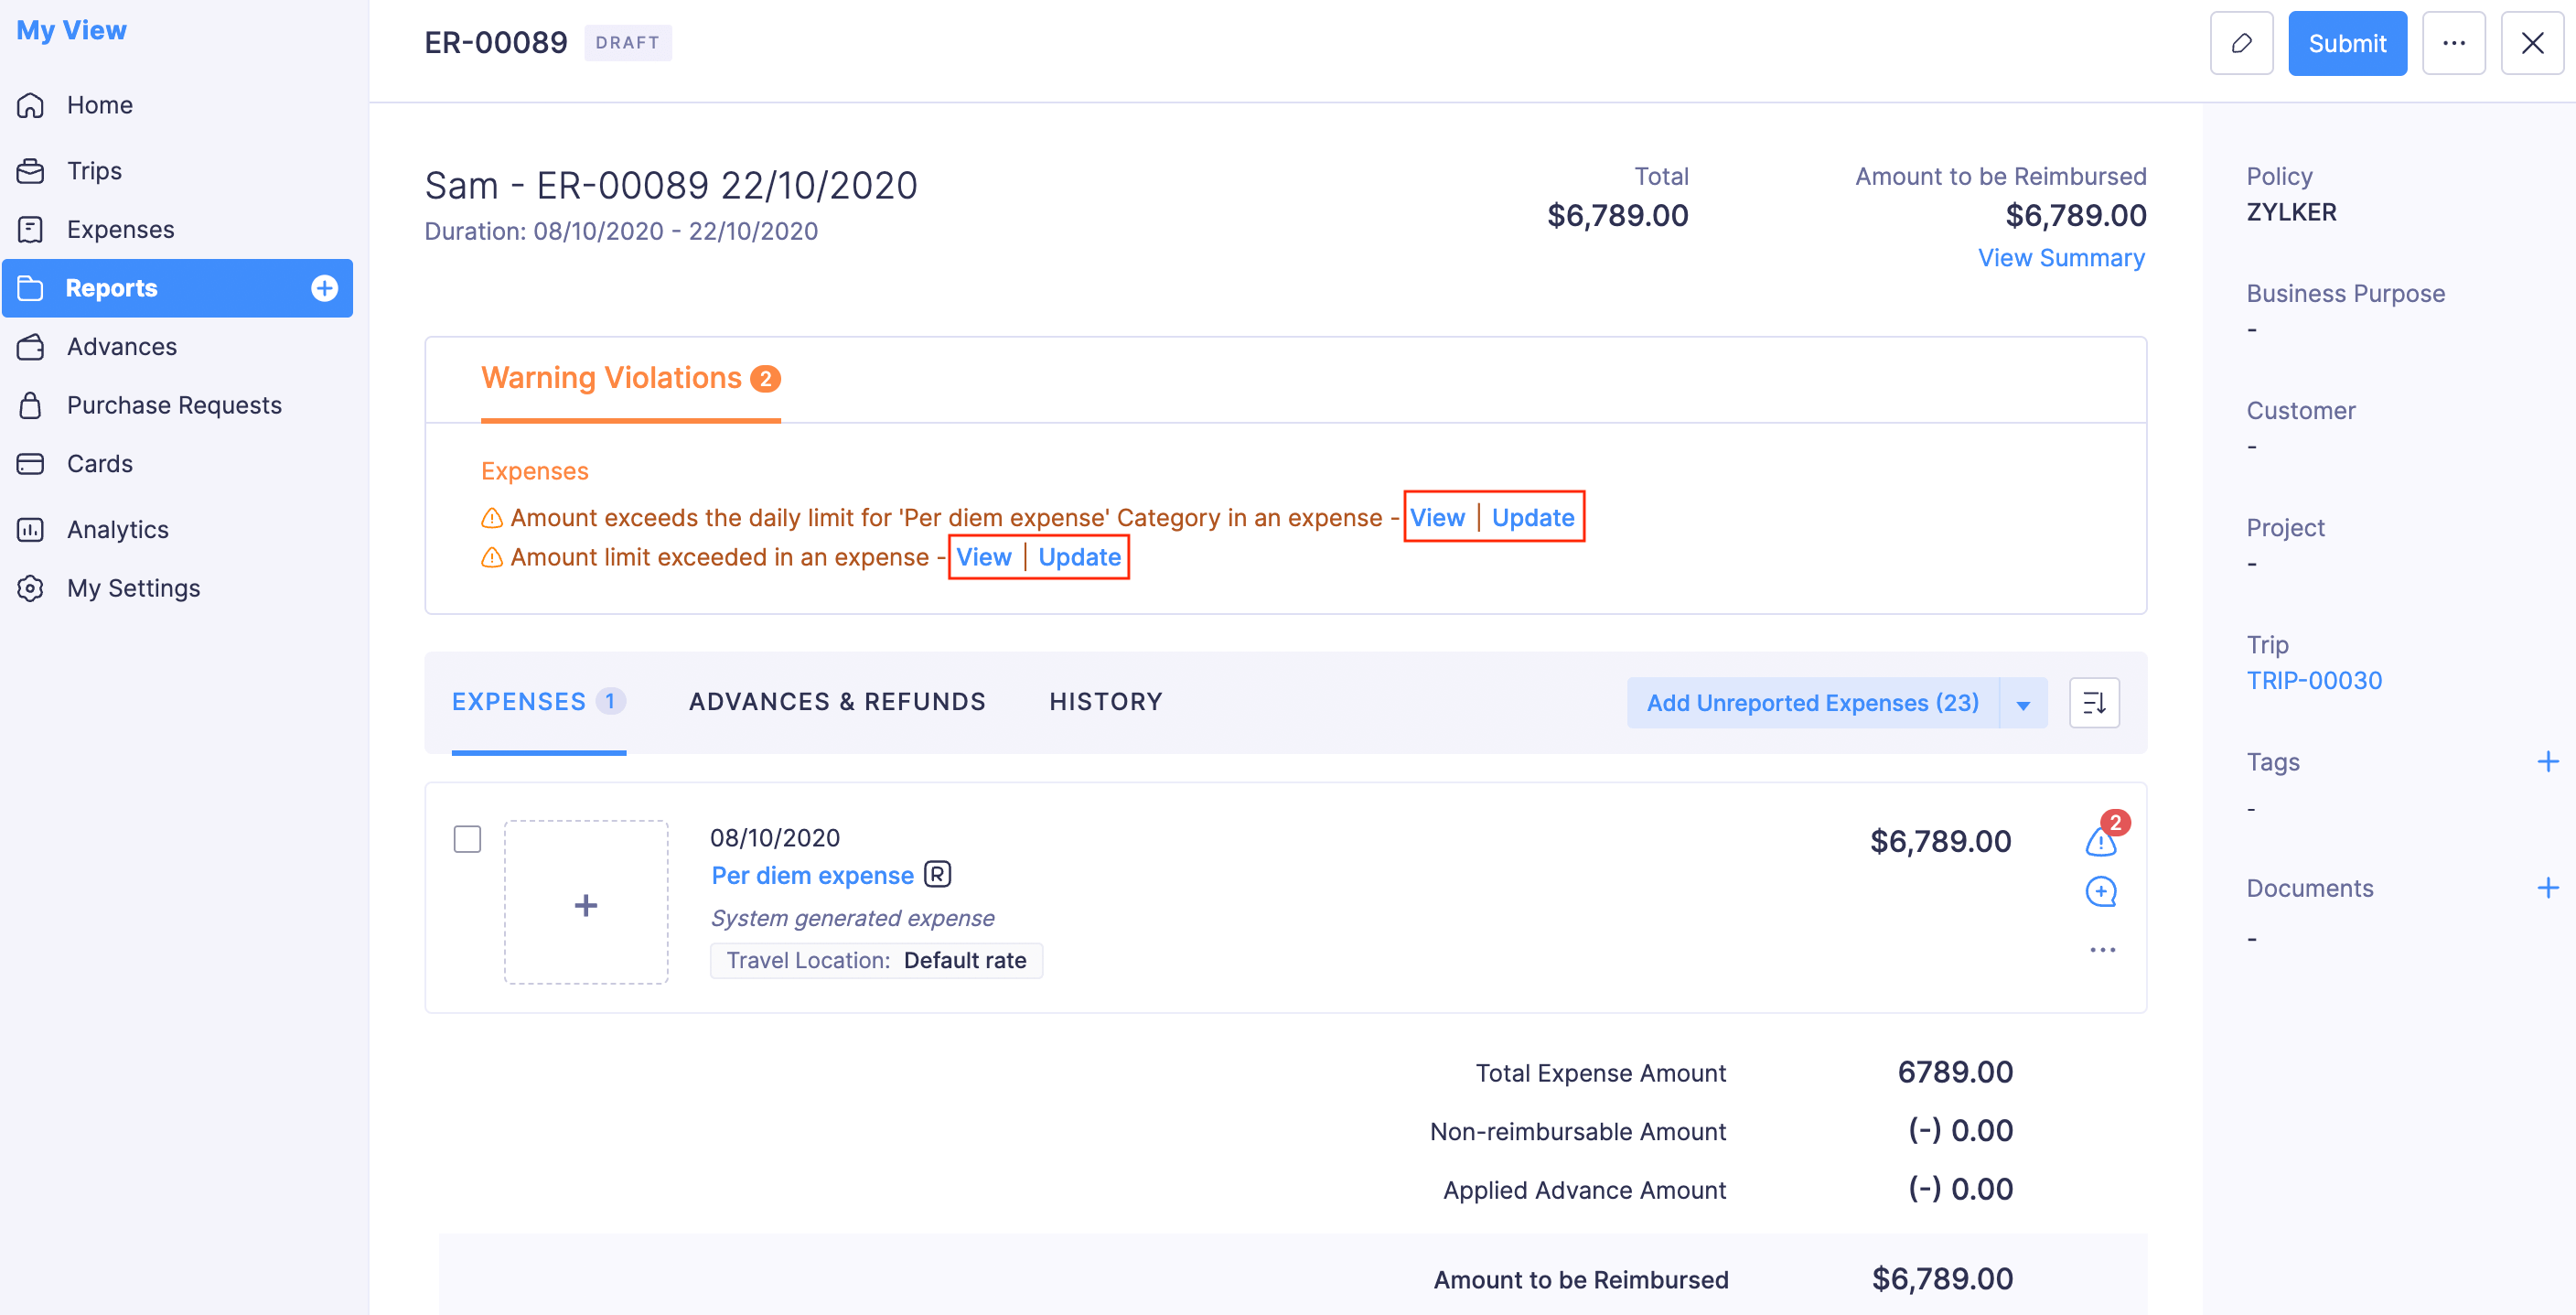The width and height of the screenshot is (2576, 1315).
Task: Click the sort expenses icon
Action: (x=2093, y=703)
